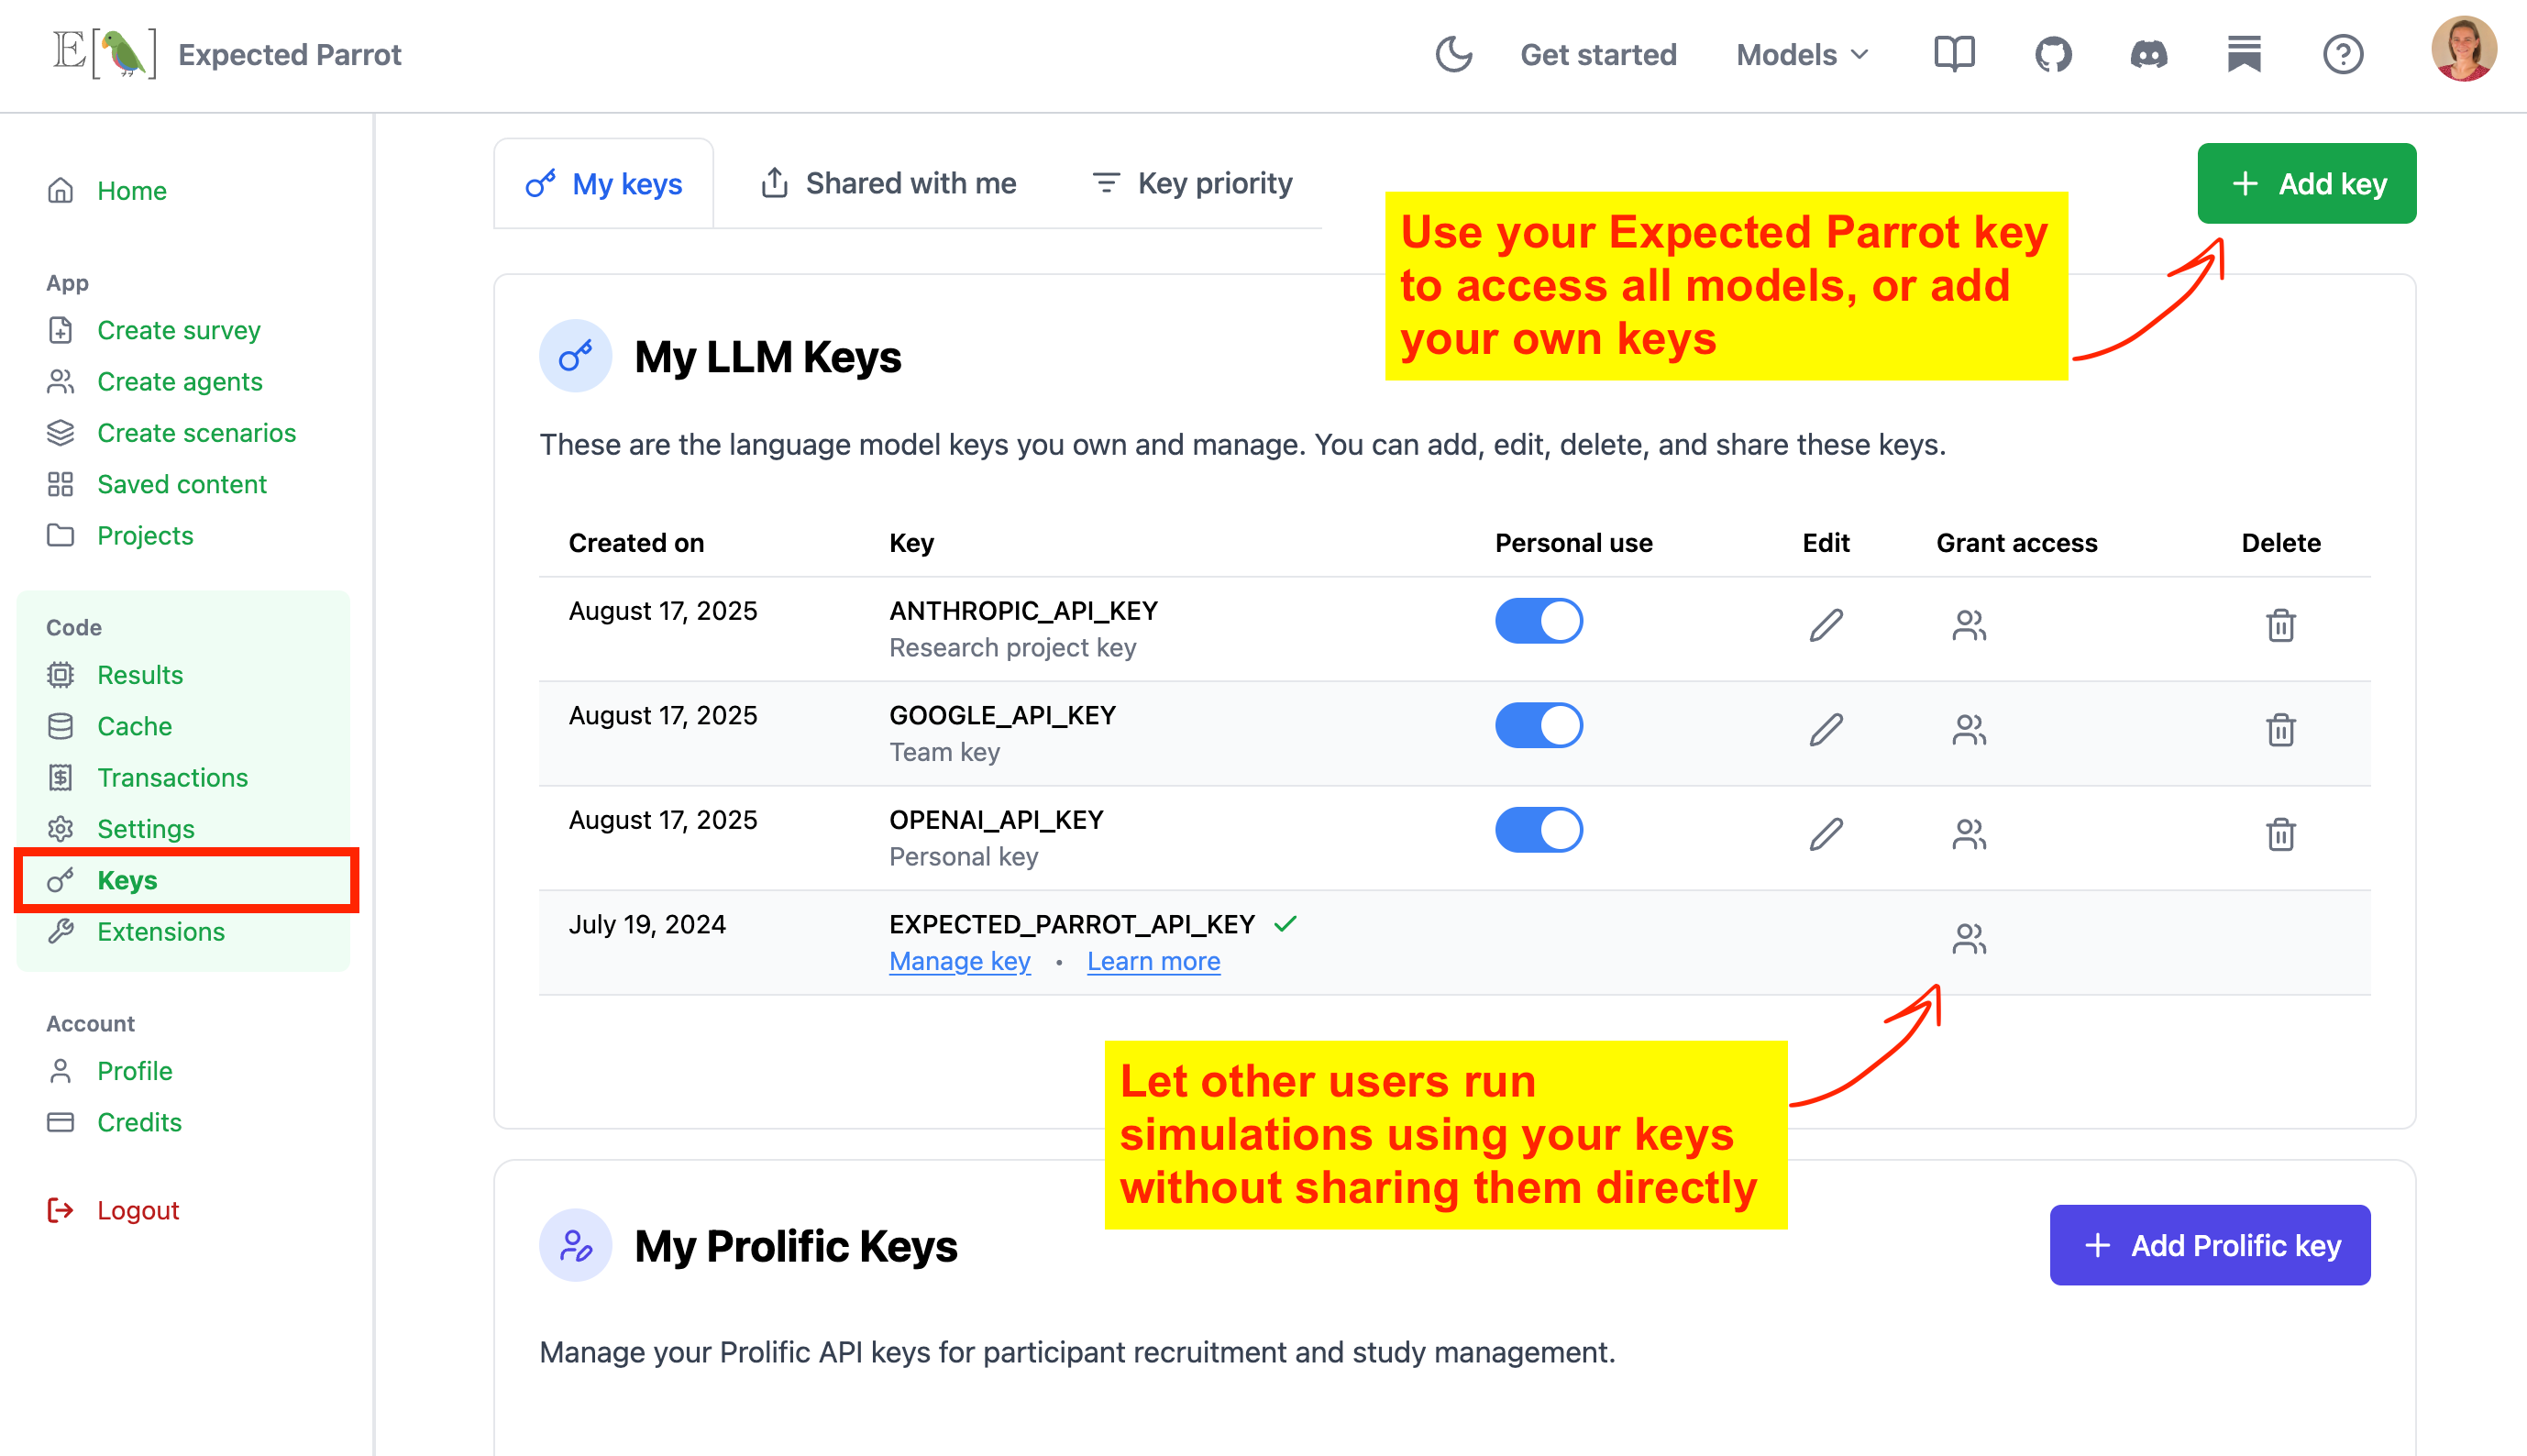Grant access for EXPECTED_PARROT_API_KEY
The image size is (2527, 1456).
click(x=1968, y=938)
